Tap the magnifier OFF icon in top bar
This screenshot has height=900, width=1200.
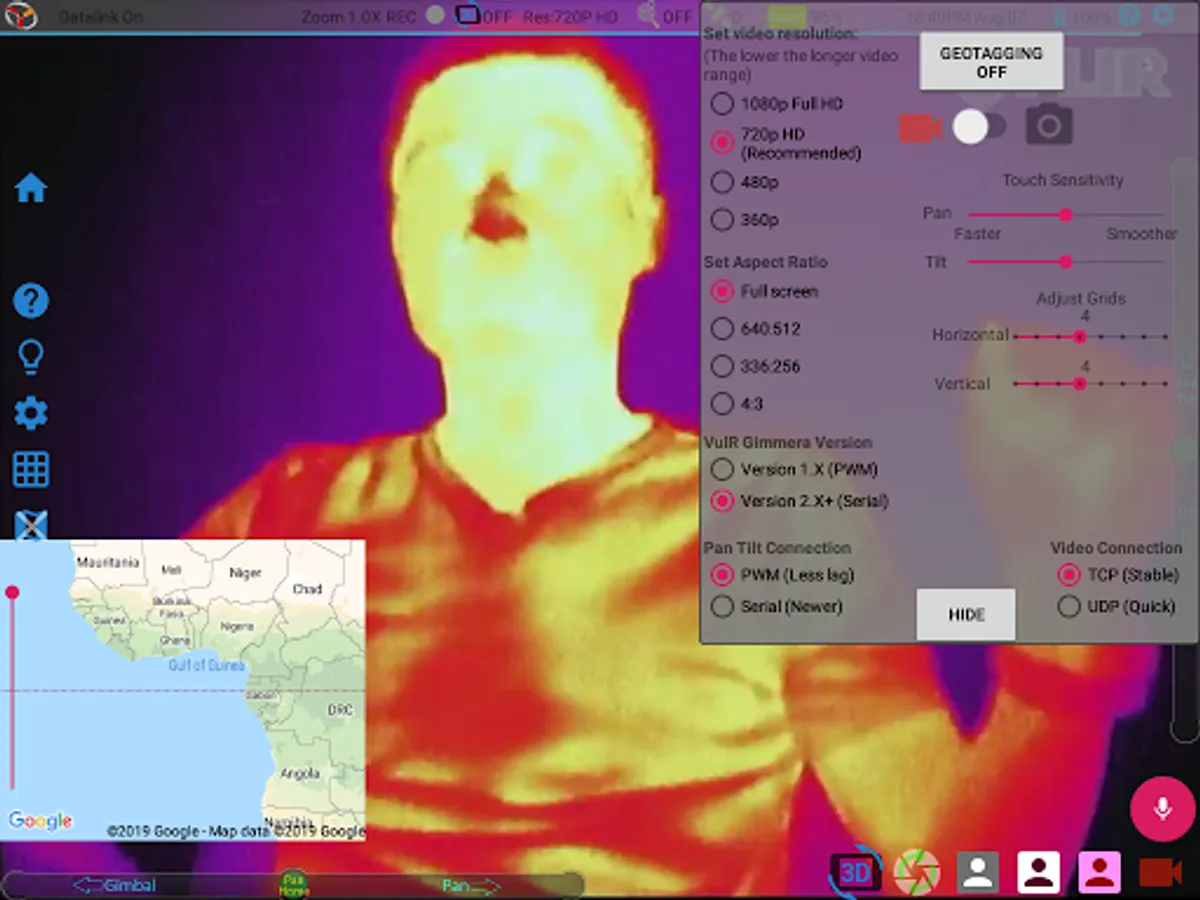click(649, 15)
